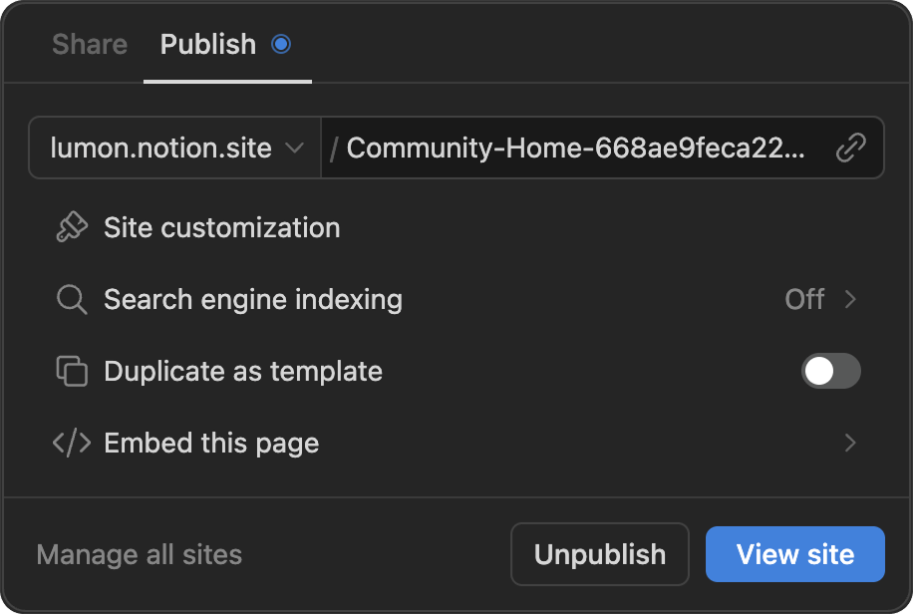Screen dimensions: 913x614
Task: Click the embed code brackets icon
Action: pos(72,443)
